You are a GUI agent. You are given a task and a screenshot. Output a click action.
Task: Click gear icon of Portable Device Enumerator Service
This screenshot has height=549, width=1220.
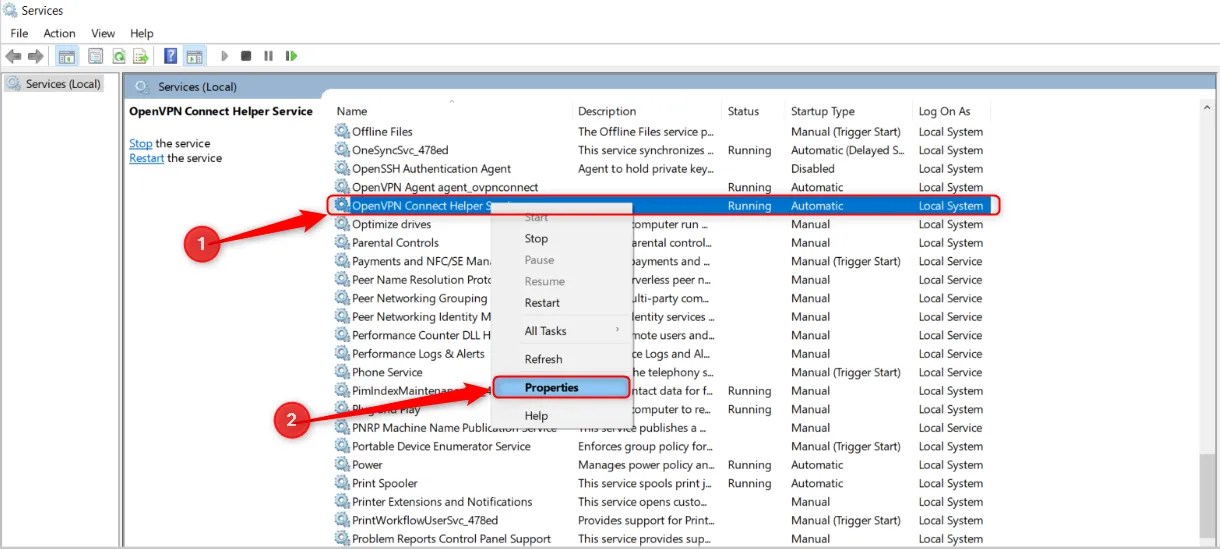(x=342, y=446)
